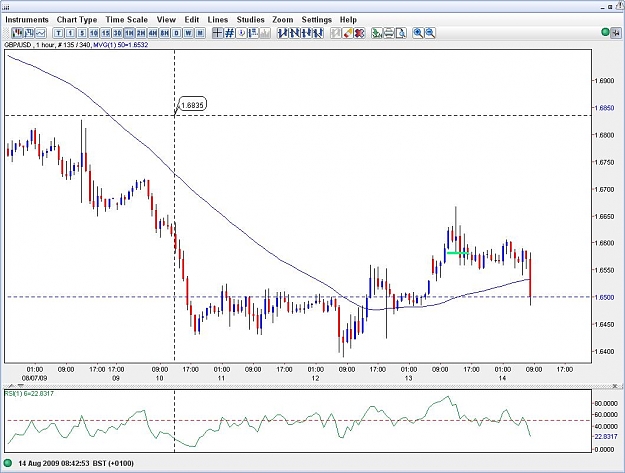Image resolution: width=625 pixels, height=473 pixels.
Task: Print the chart with the printer icon
Action: coord(389,33)
